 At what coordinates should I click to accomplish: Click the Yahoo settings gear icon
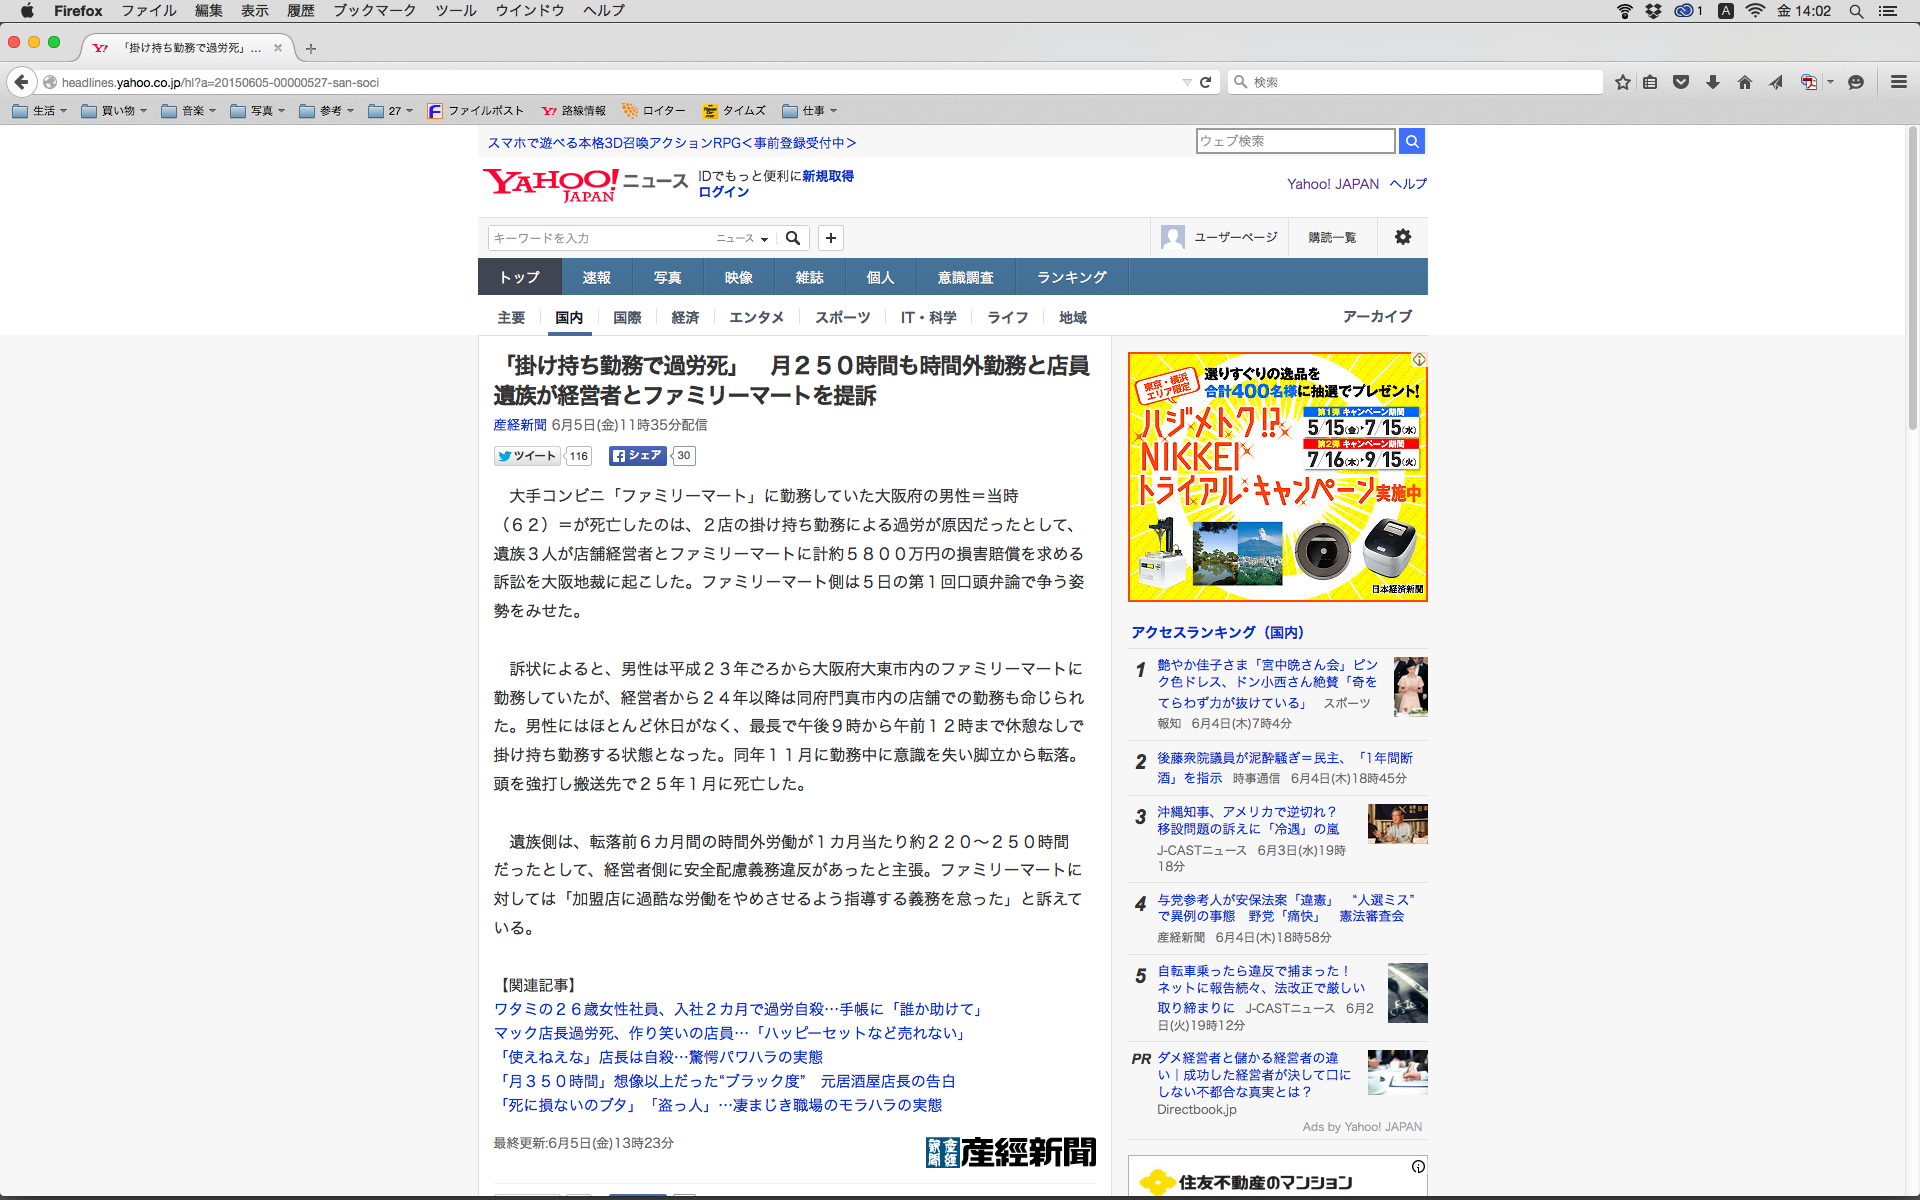point(1403,237)
